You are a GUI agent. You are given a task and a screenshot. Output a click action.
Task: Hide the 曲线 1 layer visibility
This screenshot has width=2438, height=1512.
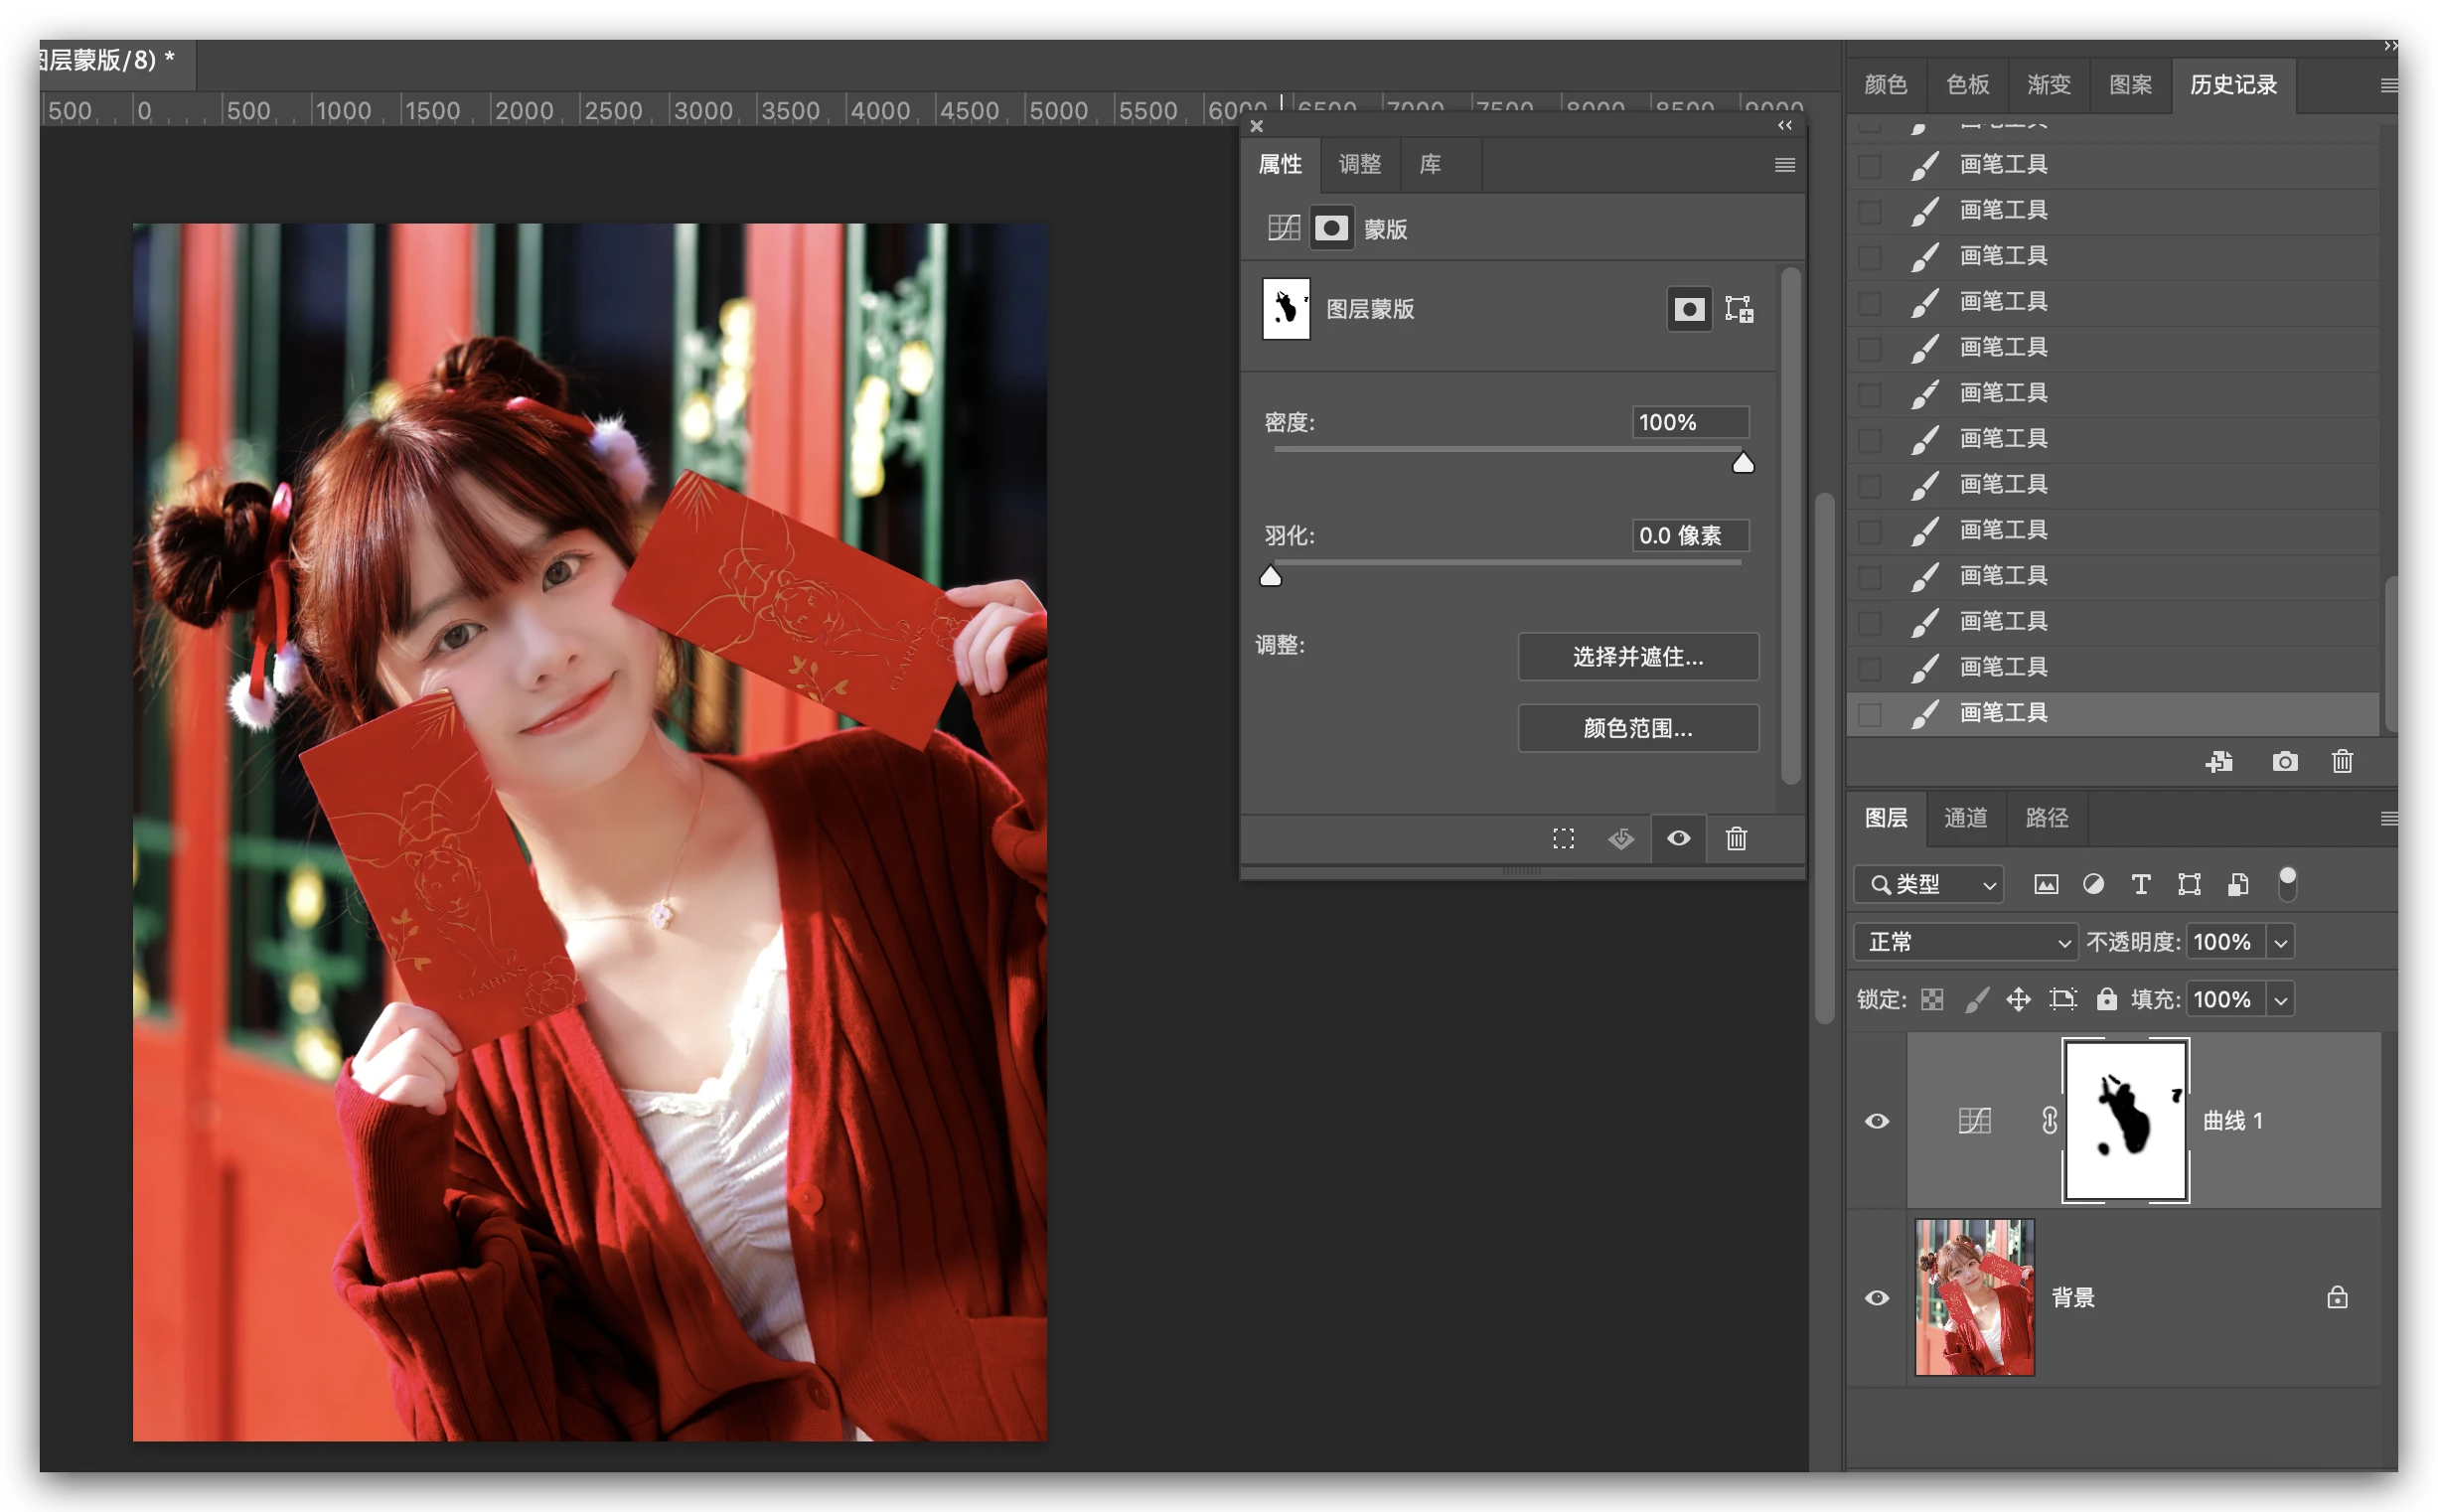[1877, 1121]
